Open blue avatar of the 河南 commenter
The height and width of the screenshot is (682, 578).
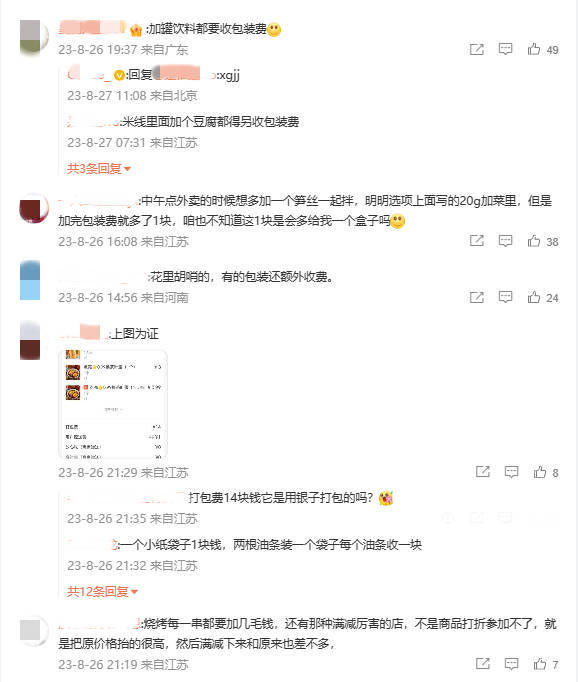point(30,281)
